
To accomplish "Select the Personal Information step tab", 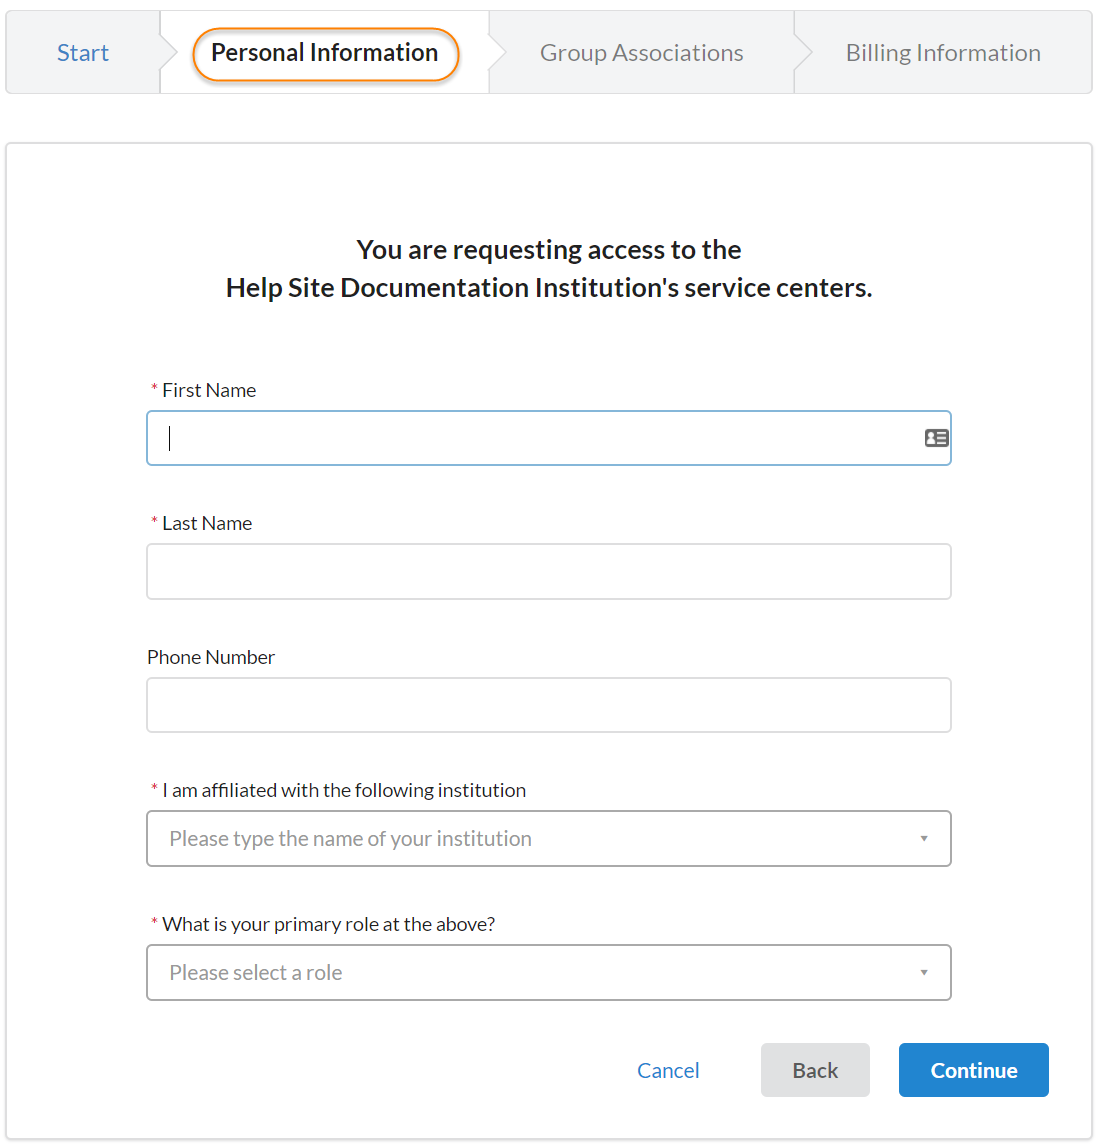I will 325,53.
